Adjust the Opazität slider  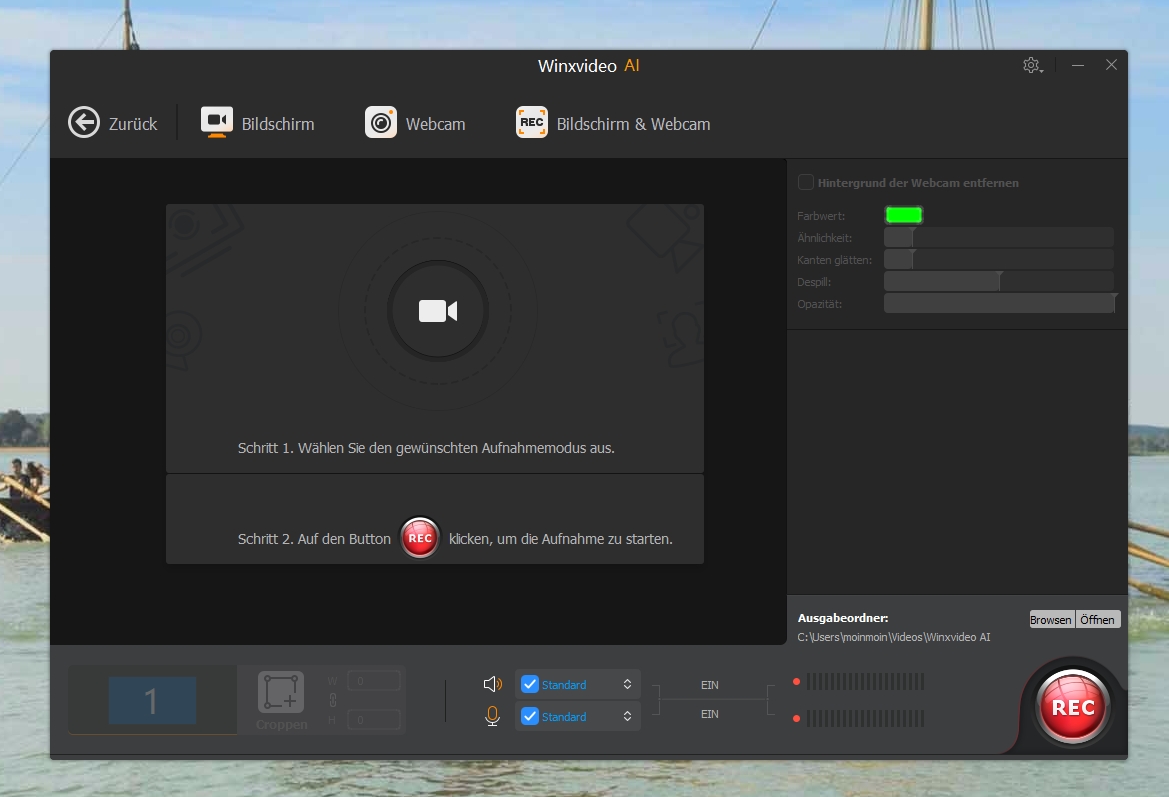tap(1000, 303)
